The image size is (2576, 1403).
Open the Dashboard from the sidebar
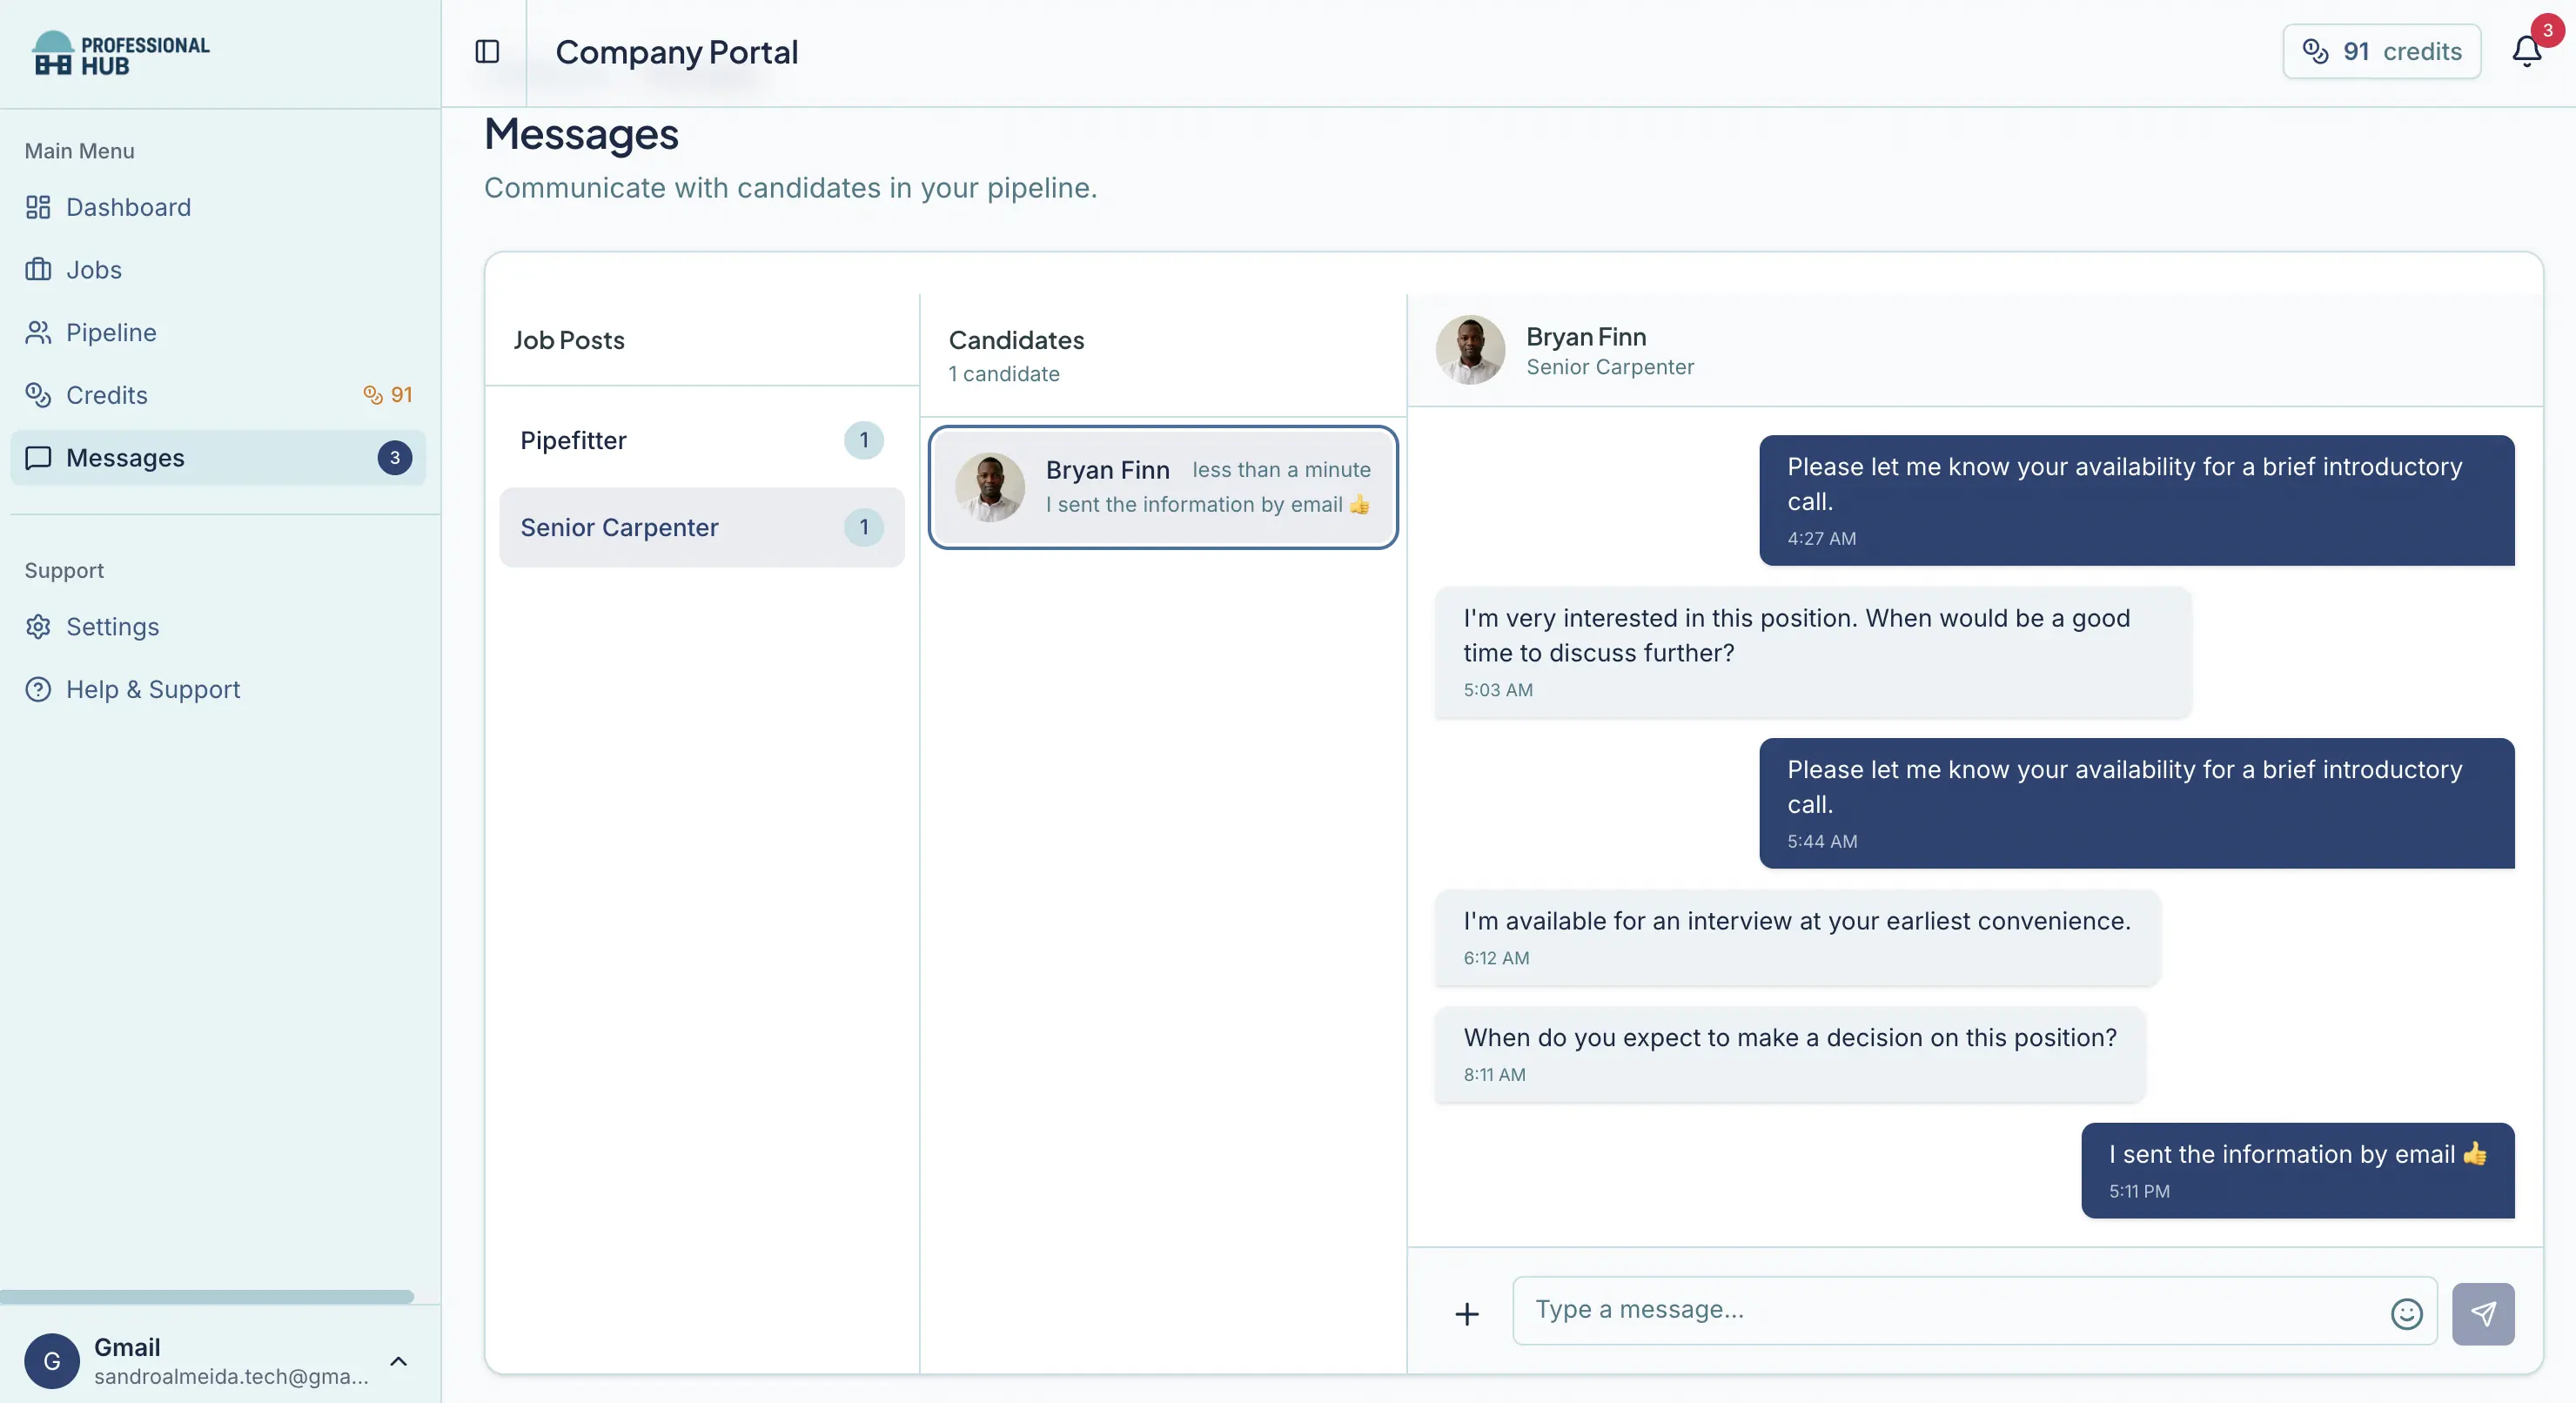[x=129, y=207]
